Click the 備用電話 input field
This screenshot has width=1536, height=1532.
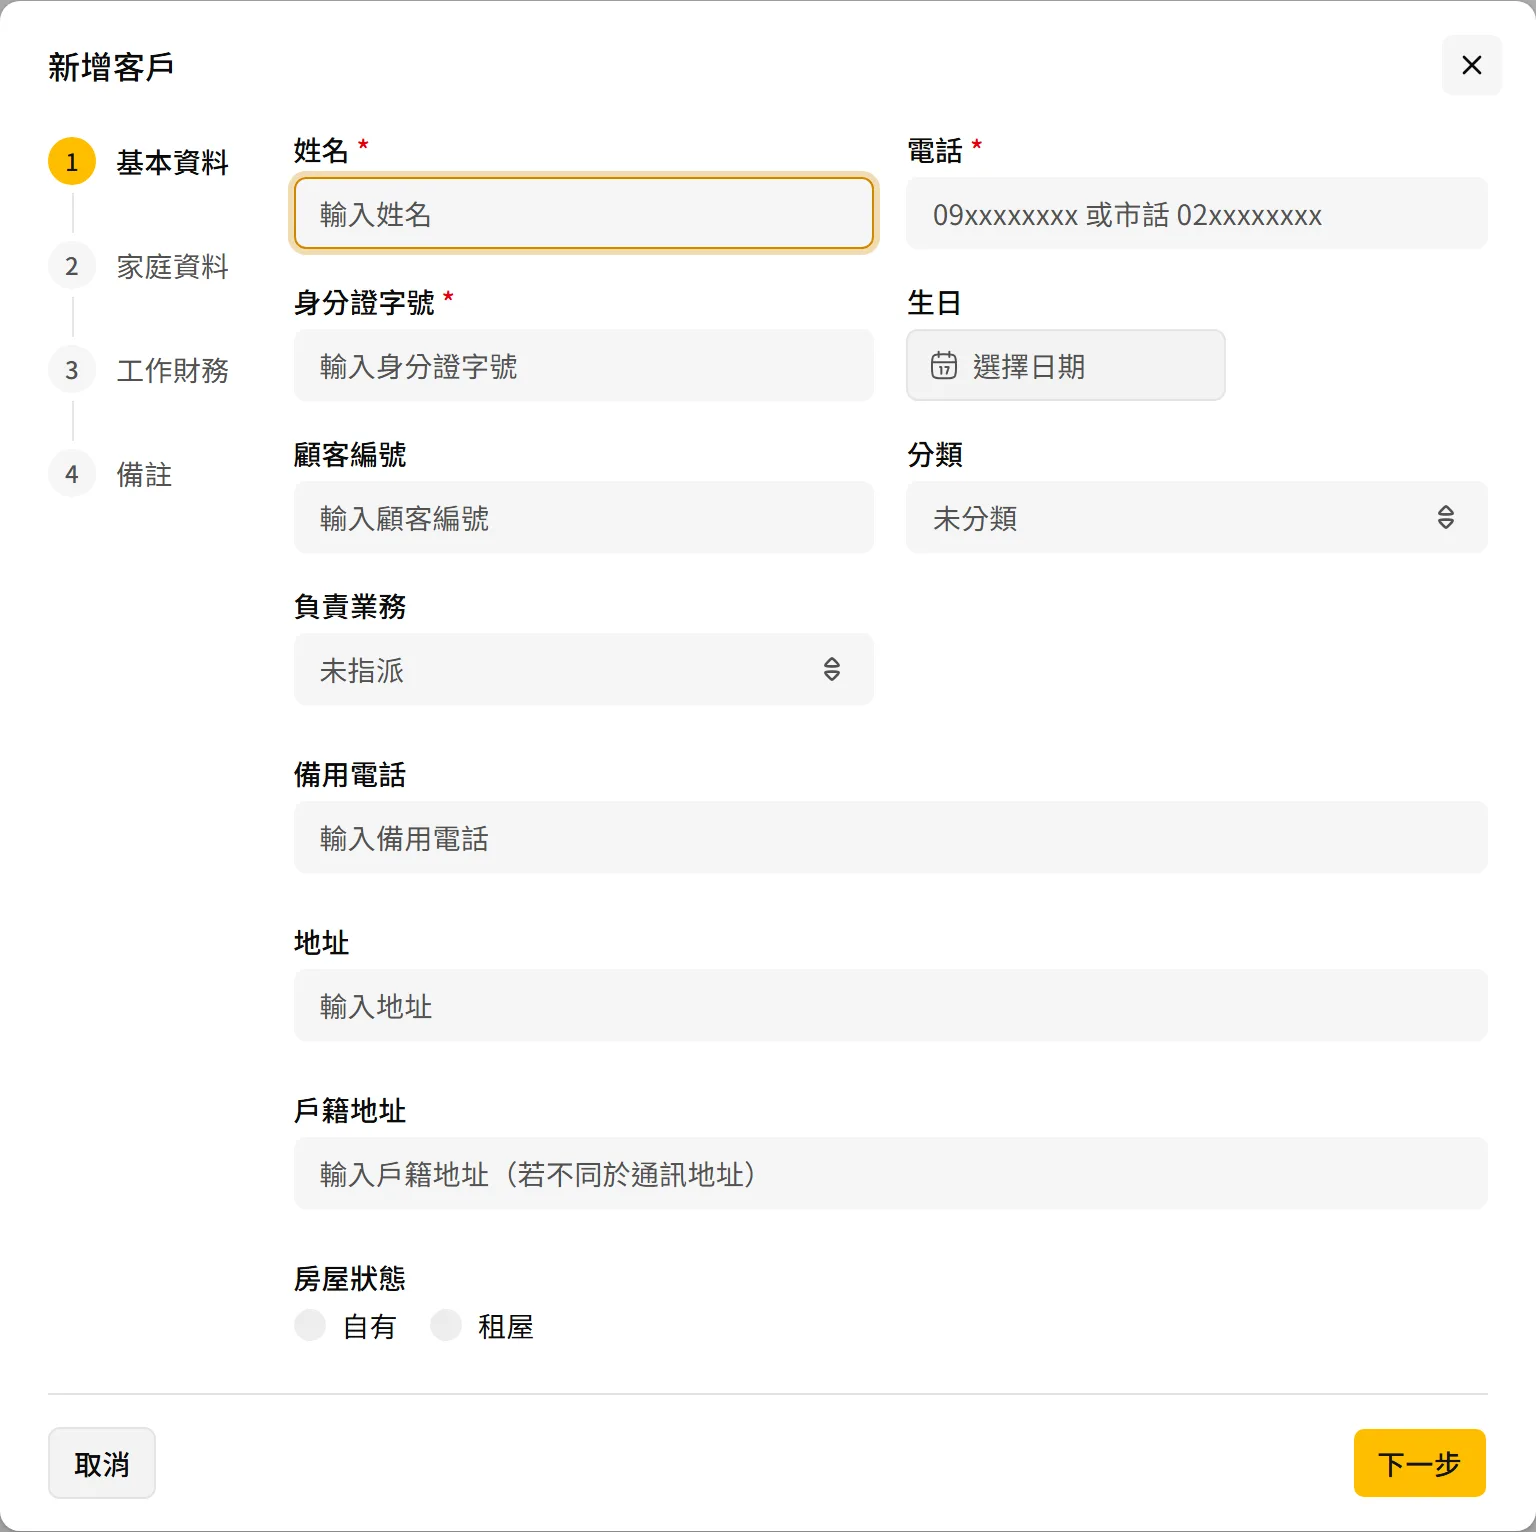(890, 837)
